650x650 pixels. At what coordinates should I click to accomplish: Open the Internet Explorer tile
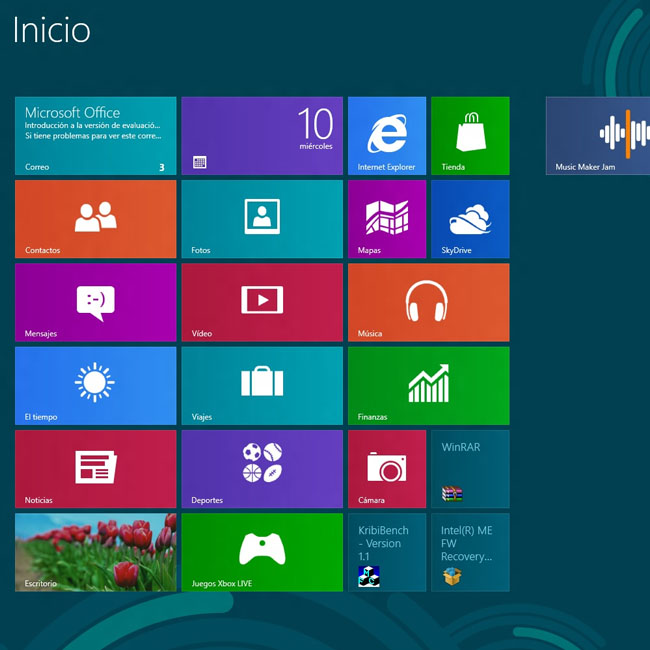(386, 136)
